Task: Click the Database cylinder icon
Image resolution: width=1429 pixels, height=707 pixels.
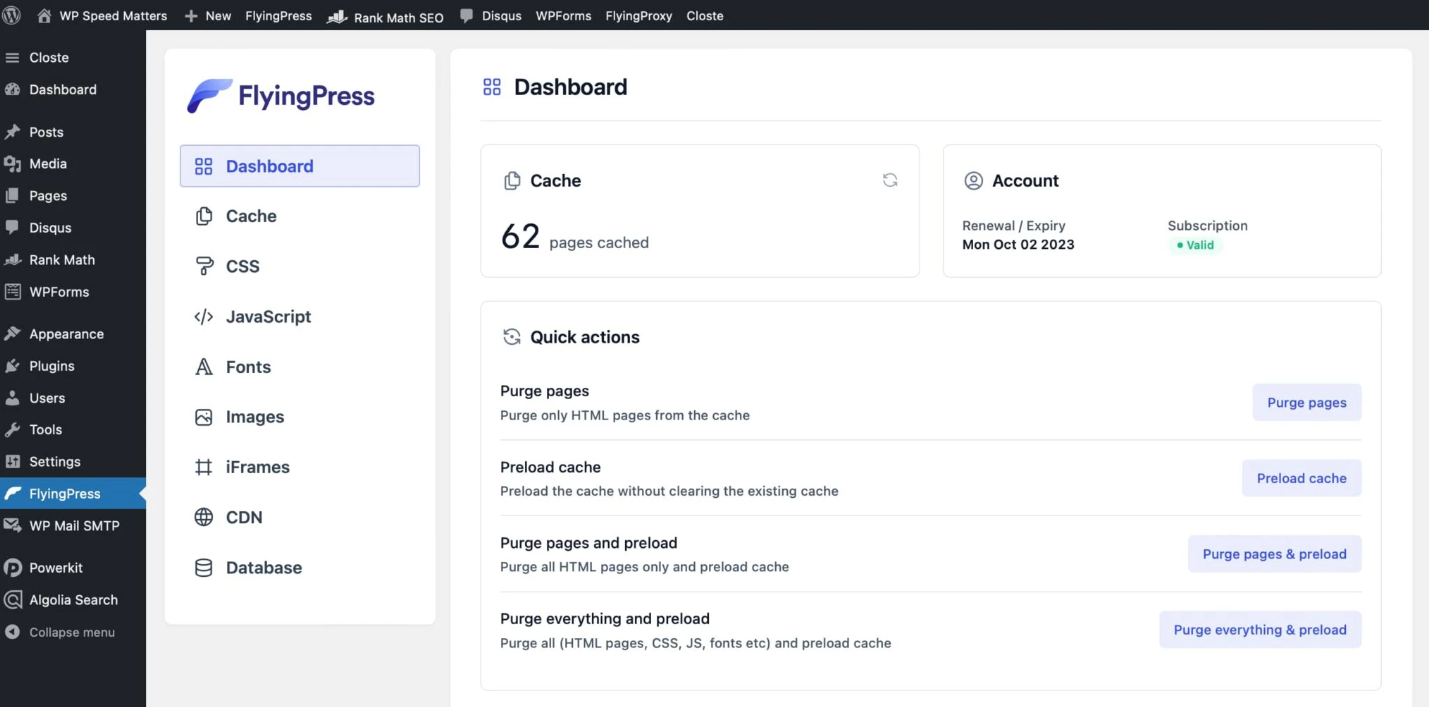Action: (x=204, y=568)
